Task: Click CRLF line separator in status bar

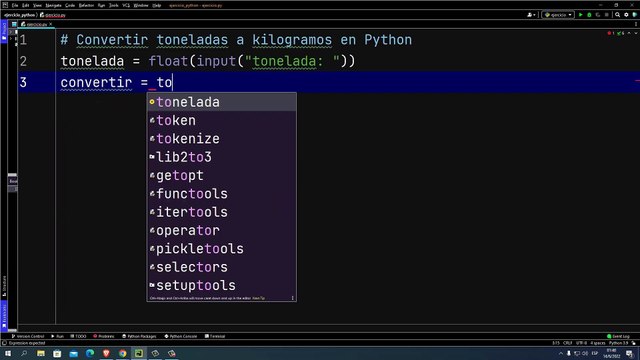Action: 568,343
